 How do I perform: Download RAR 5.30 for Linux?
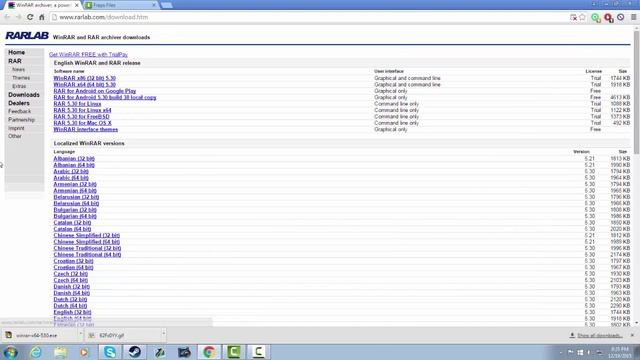(x=77, y=104)
